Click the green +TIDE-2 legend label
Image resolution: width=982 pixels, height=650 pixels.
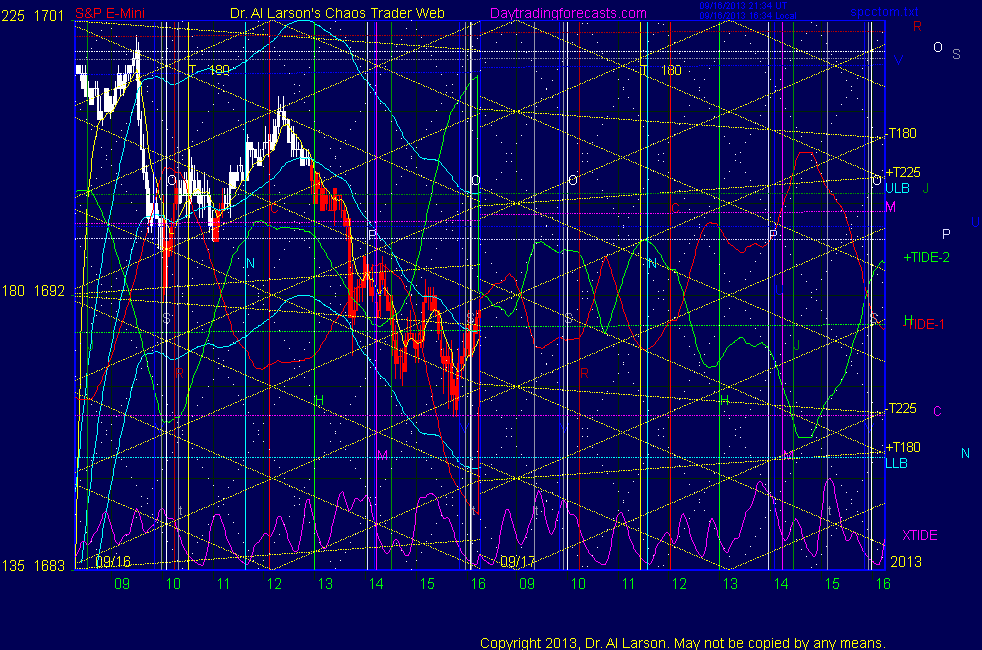point(926,257)
